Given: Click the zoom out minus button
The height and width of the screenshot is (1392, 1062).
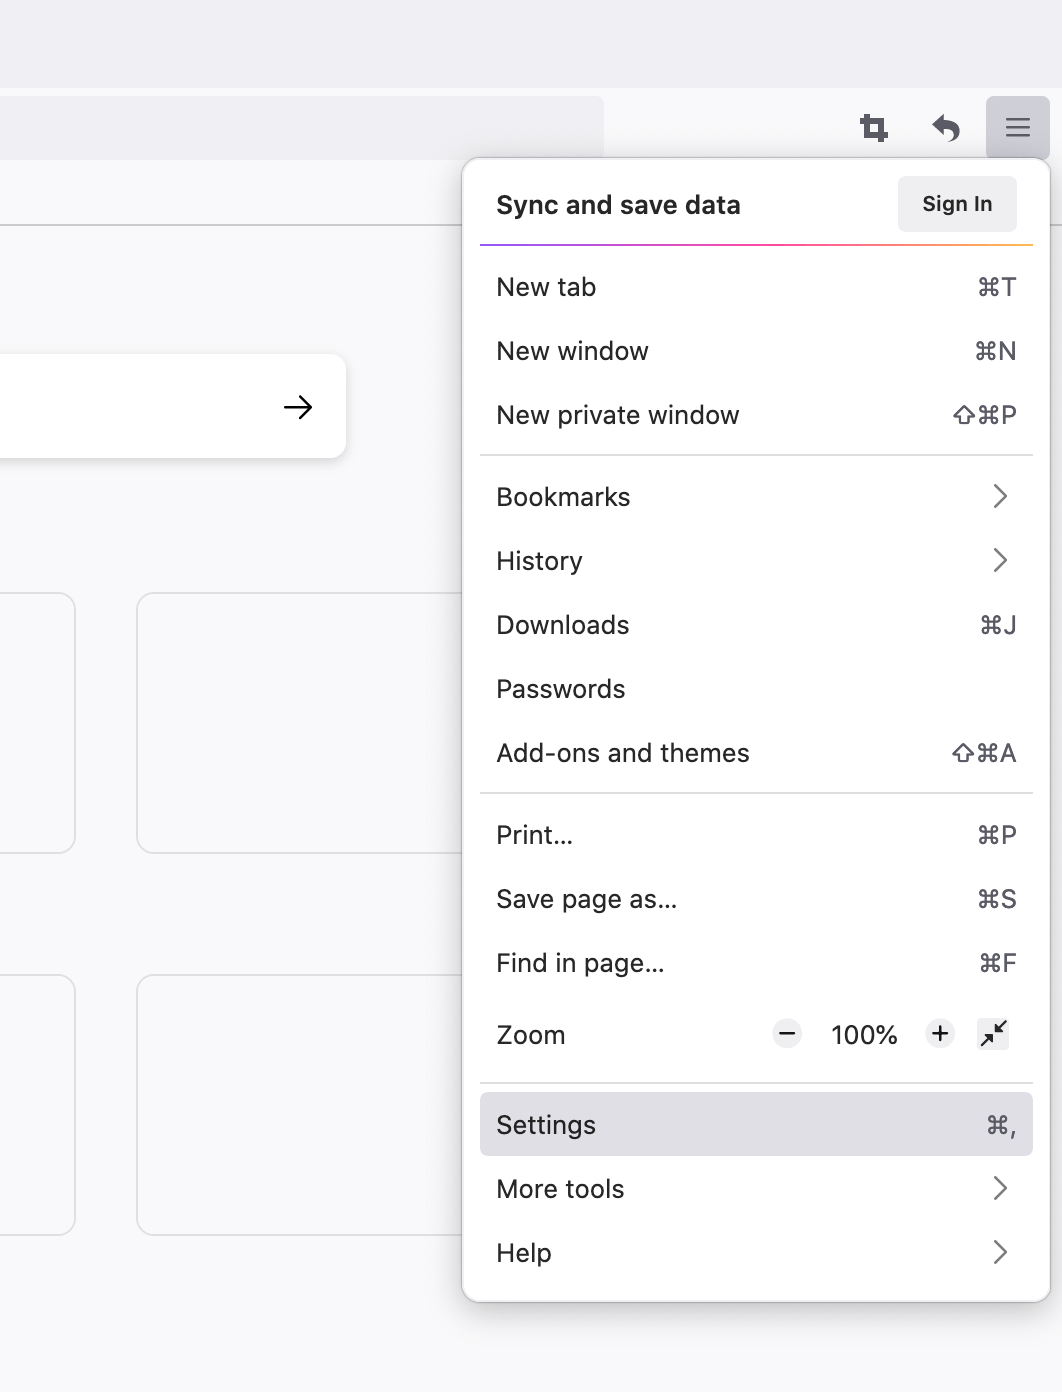Looking at the screenshot, I should pyautogui.click(x=788, y=1034).
